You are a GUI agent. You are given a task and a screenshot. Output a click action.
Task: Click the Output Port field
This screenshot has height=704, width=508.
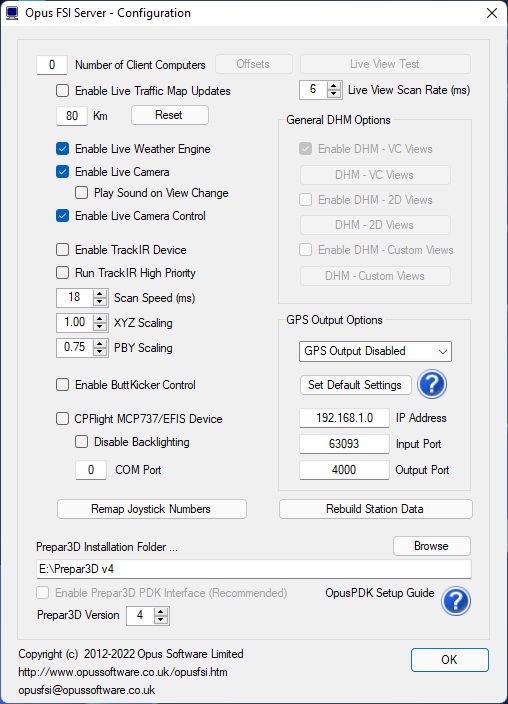click(x=344, y=470)
